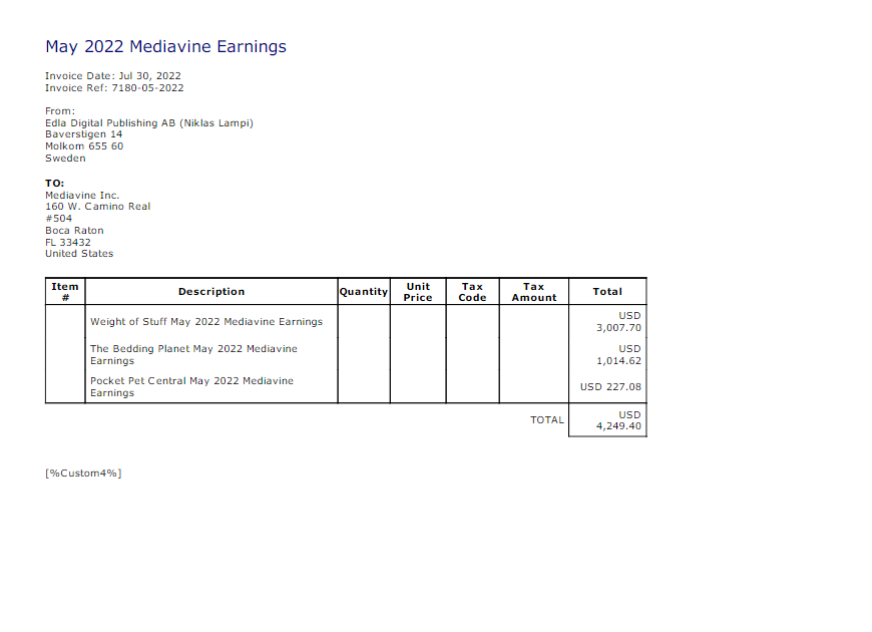Click the TOTAL label below the table
The image size is (872, 632).
(x=547, y=420)
